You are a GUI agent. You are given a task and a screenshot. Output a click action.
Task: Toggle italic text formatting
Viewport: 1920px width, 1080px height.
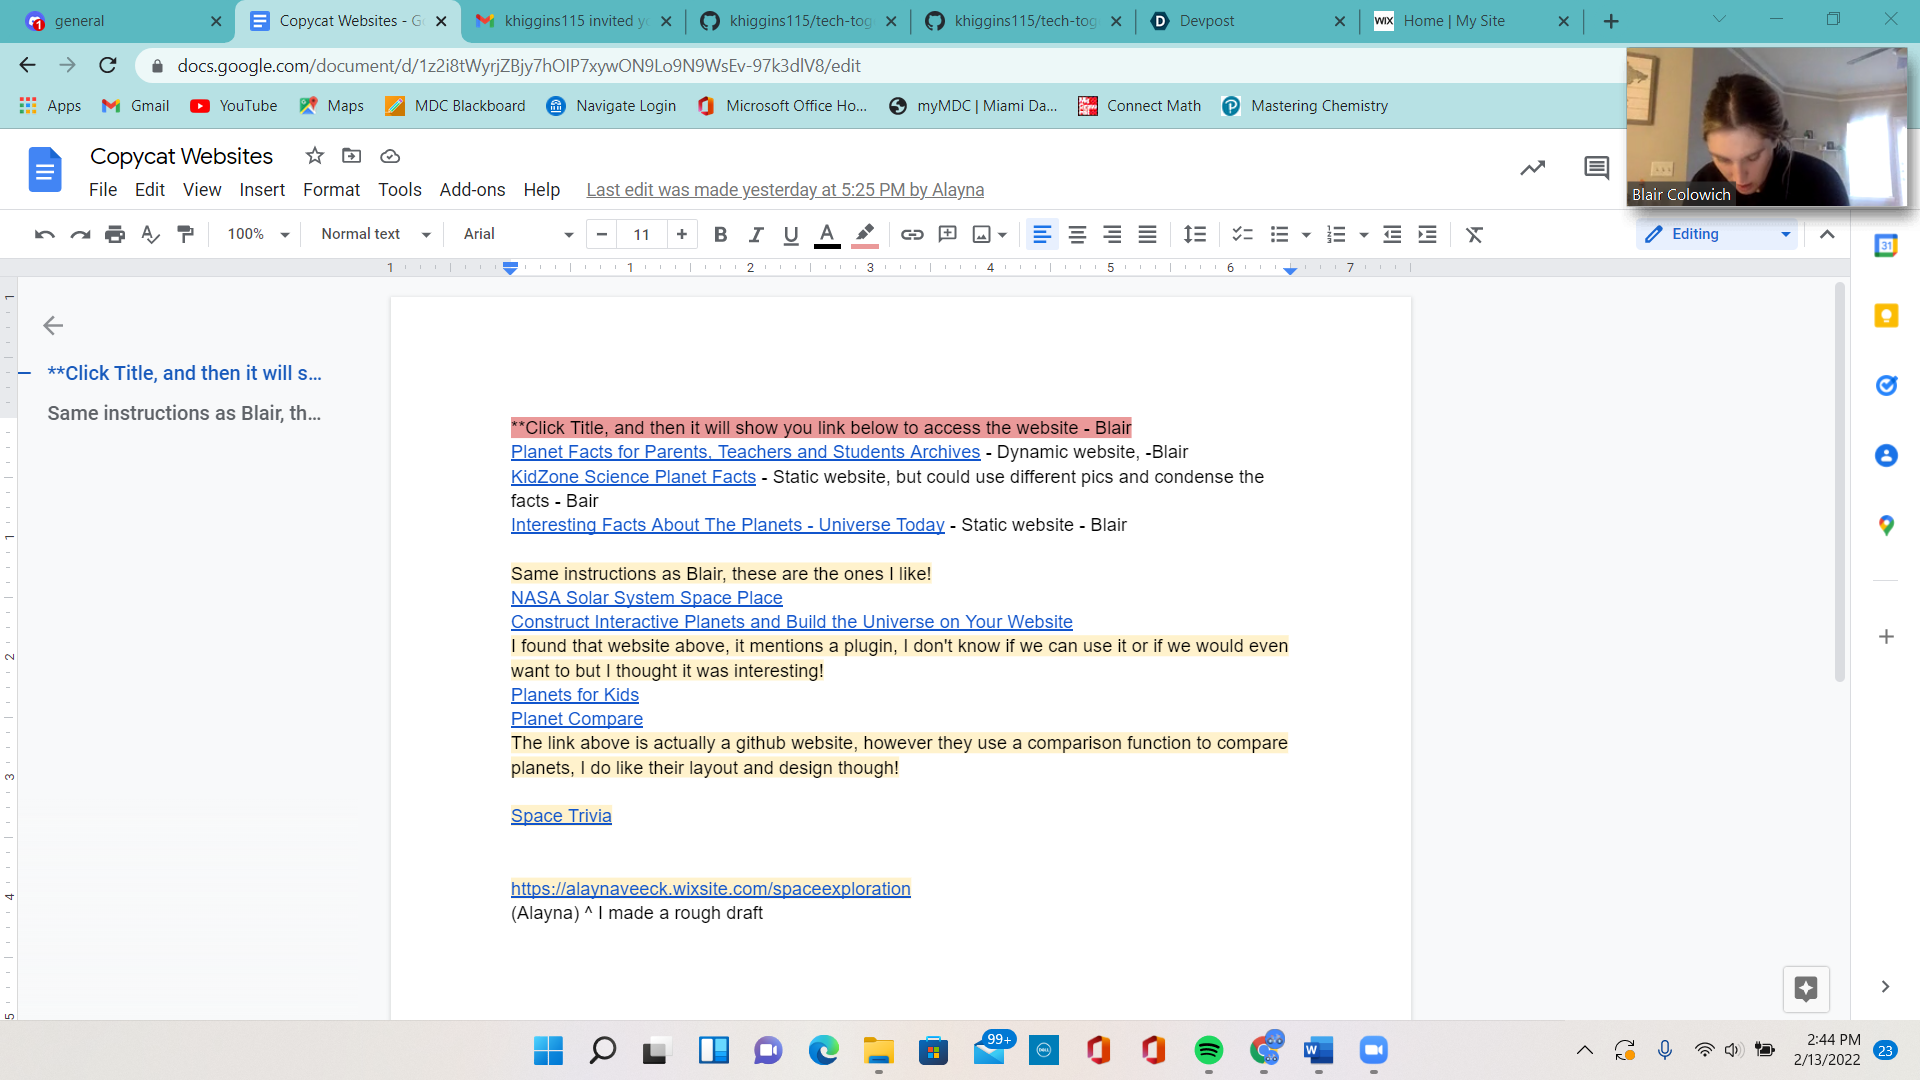[756, 234]
